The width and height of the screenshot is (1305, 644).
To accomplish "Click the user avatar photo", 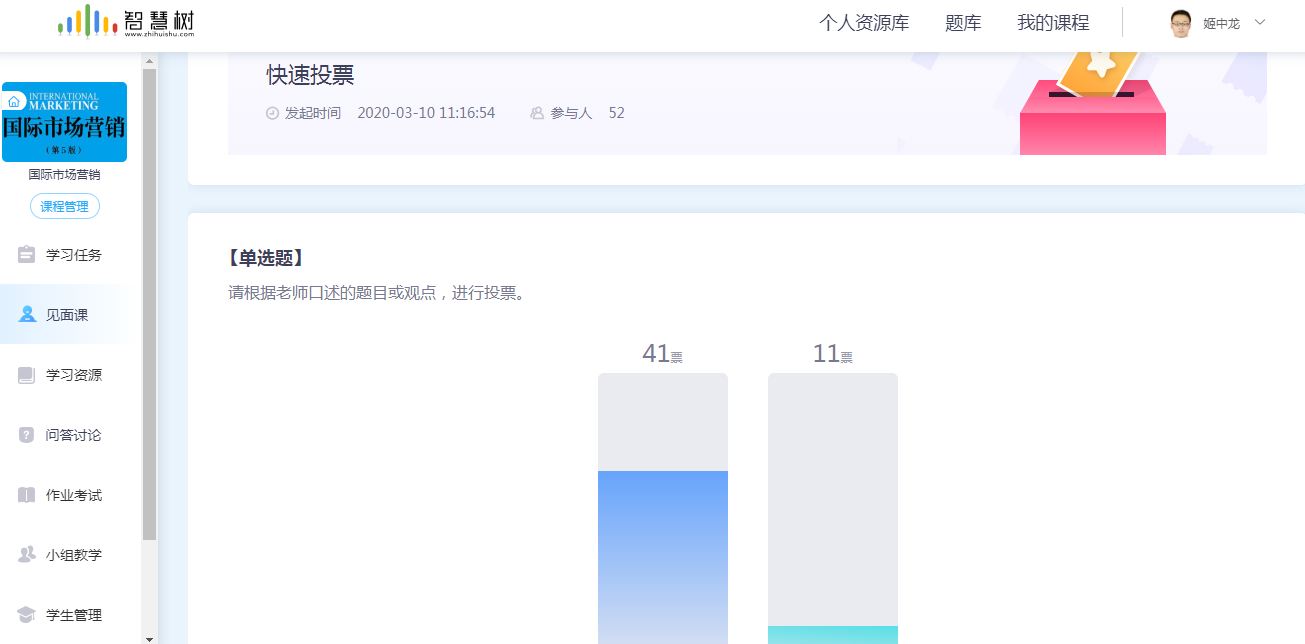I will 1181,23.
